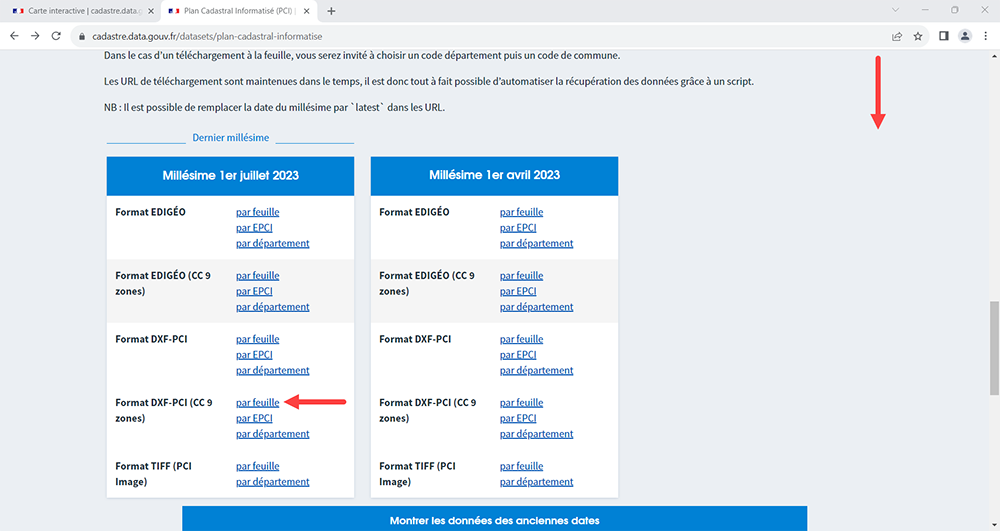Click the vertical page scrollbar thumb
Viewport: 1000px width, 531px height.
point(993,347)
